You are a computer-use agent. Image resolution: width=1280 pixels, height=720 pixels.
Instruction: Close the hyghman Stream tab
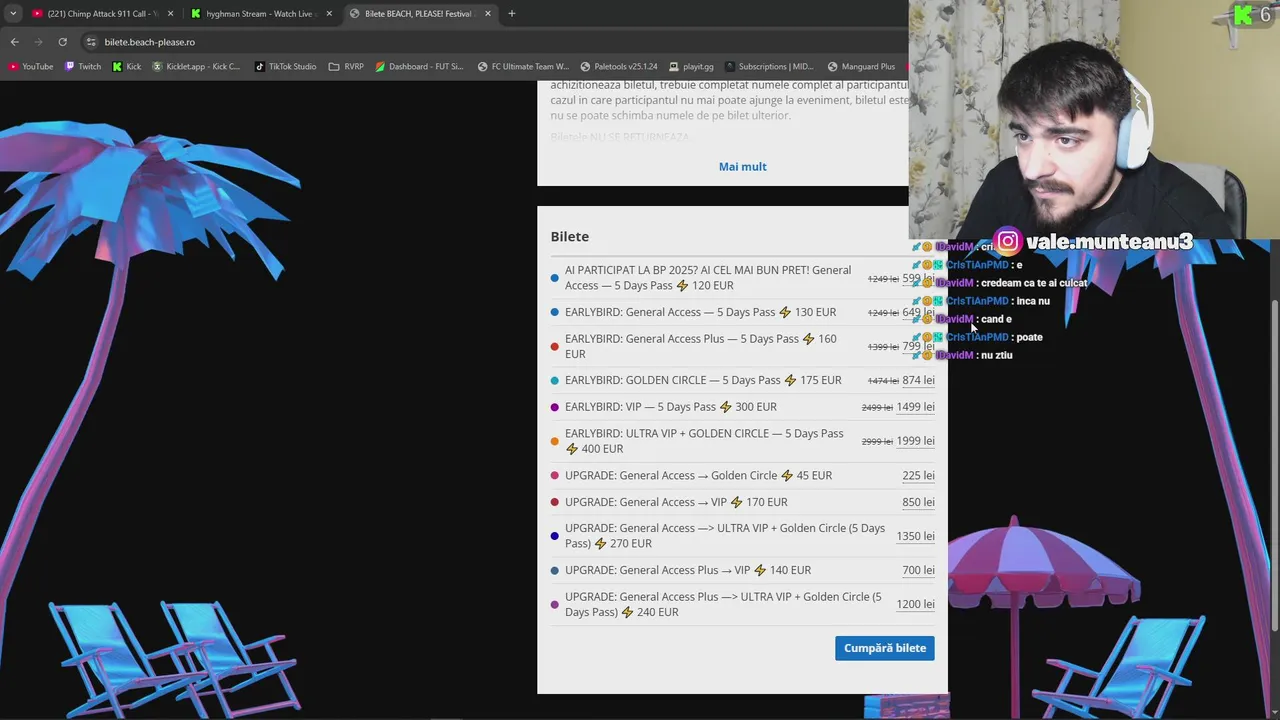[329, 14]
